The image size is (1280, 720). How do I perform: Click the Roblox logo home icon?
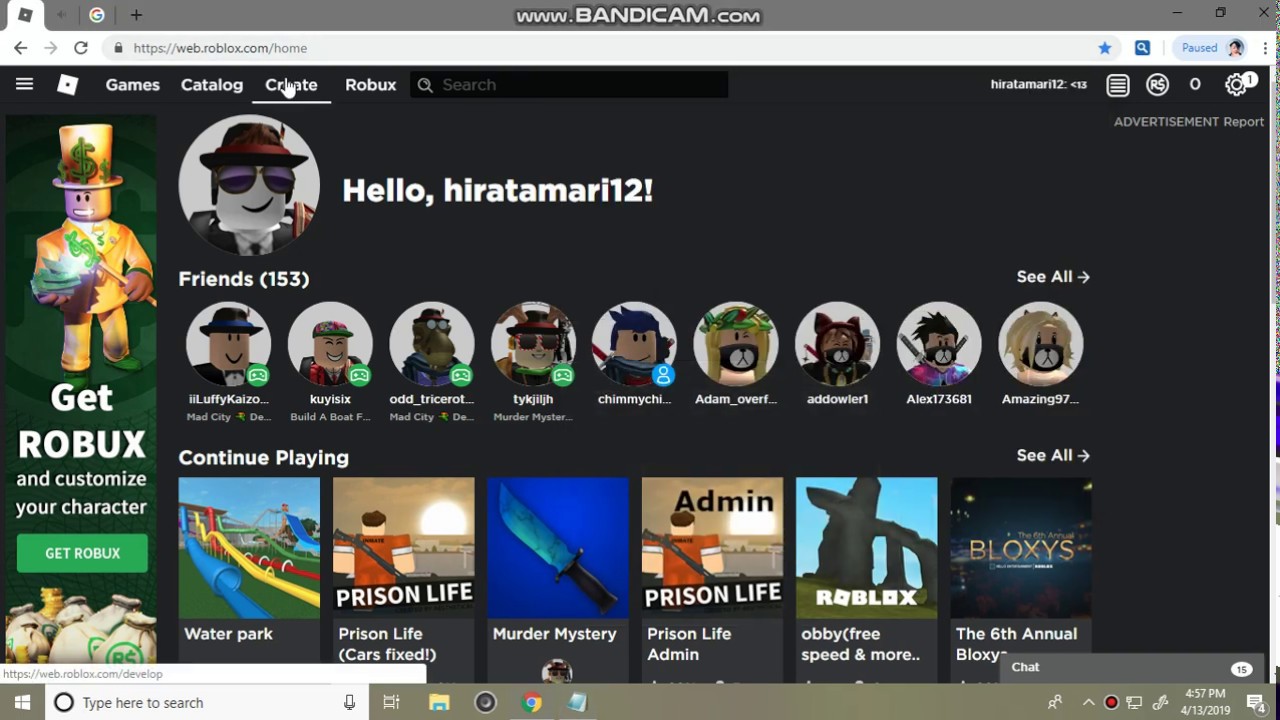click(68, 85)
